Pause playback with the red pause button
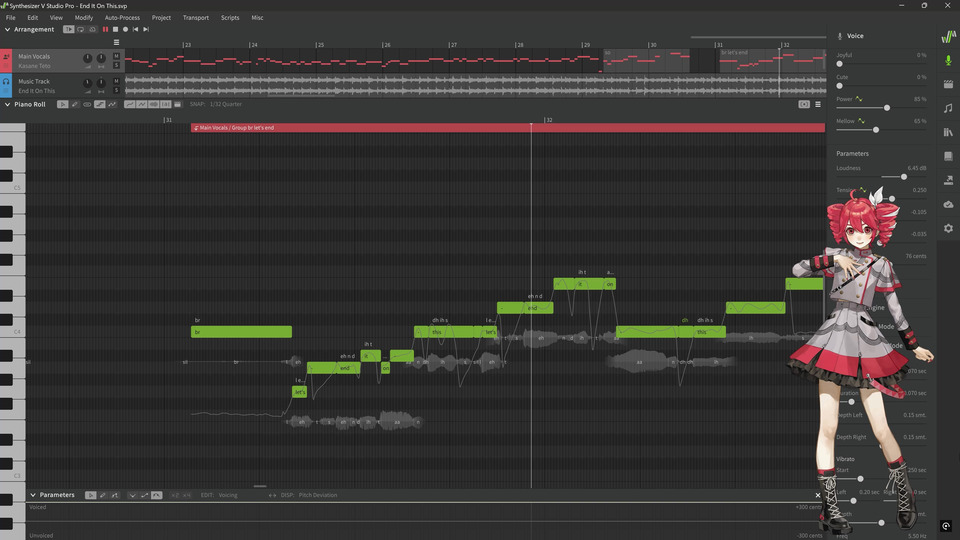This screenshot has width=960, height=540. [x=105, y=29]
